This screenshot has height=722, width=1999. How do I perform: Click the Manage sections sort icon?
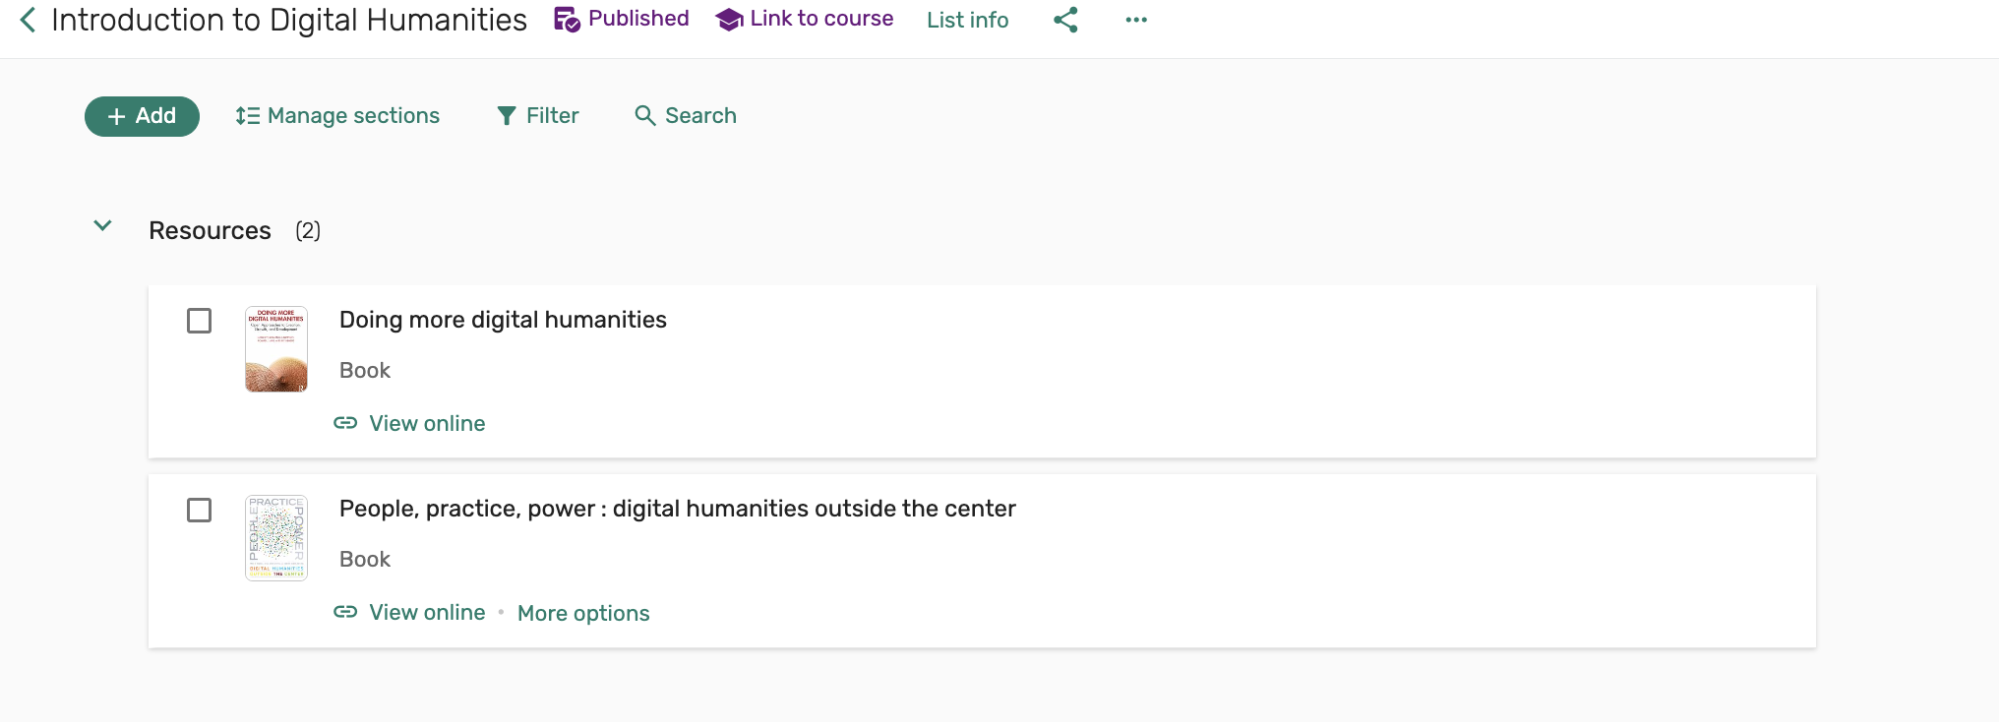tap(247, 116)
